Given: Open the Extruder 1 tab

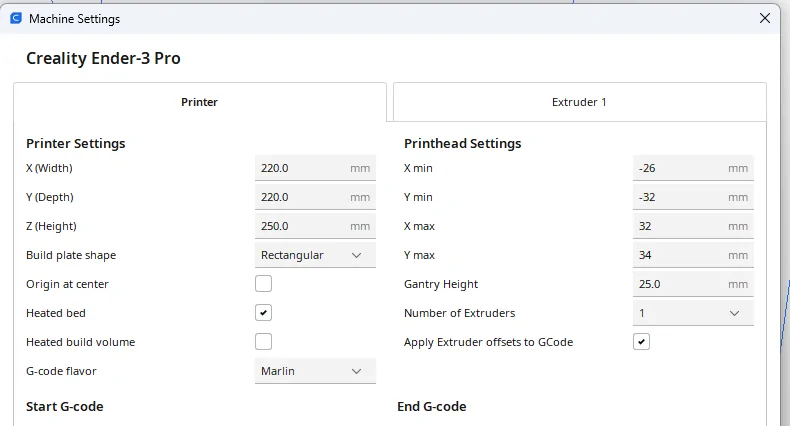Looking at the screenshot, I should point(579,102).
